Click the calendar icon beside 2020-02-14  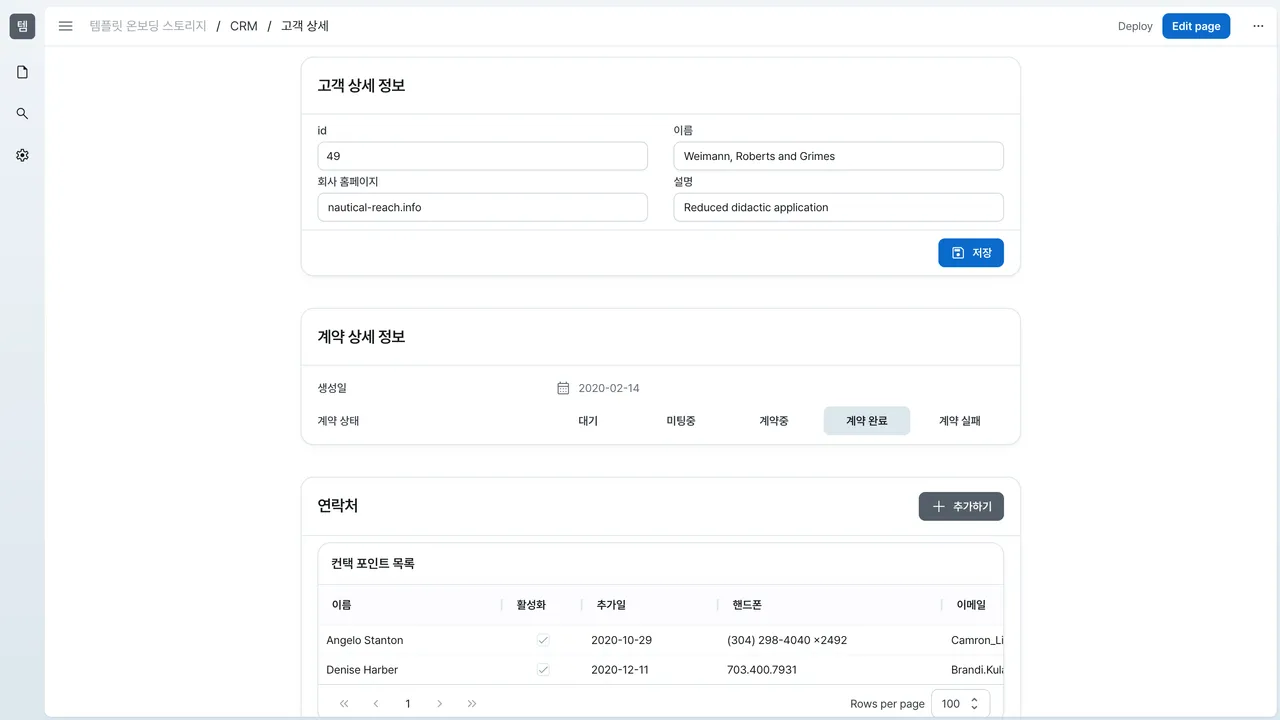click(x=563, y=388)
